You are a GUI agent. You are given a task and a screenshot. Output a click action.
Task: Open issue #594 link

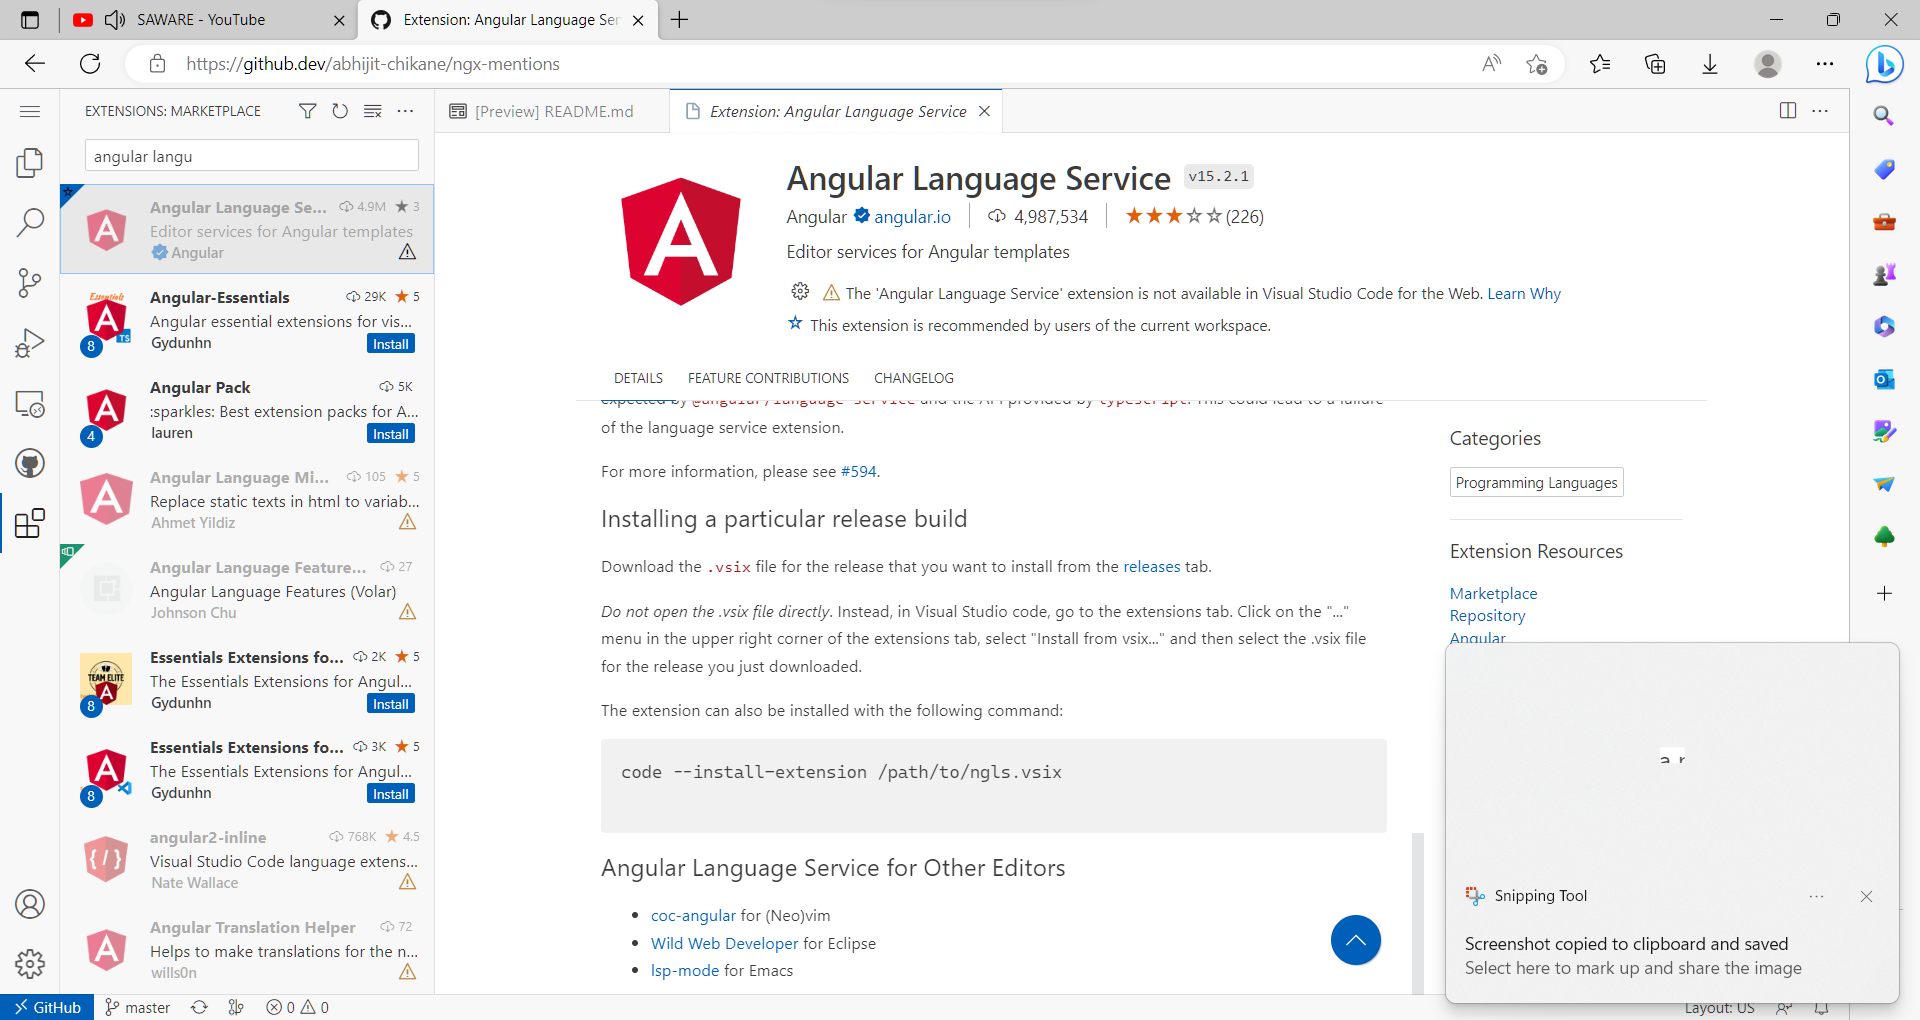[x=858, y=471]
